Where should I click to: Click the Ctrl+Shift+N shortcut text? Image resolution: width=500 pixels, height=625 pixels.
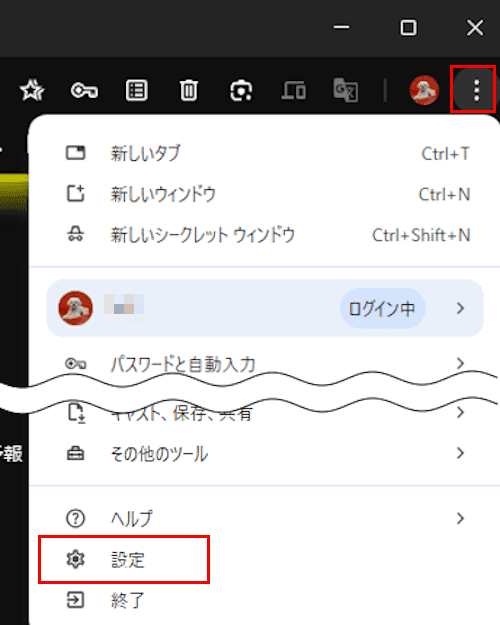[421, 235]
